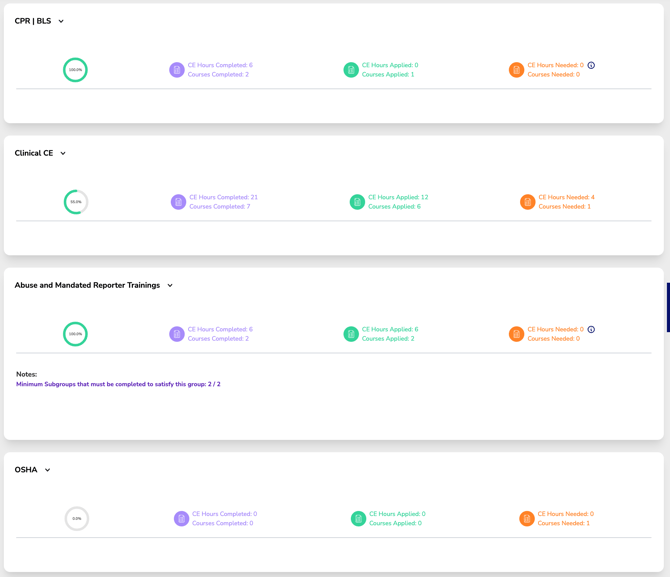This screenshot has width=670, height=577.
Task: Click green CE Hours Applied icon in CPR | BLS
Action: click(351, 70)
